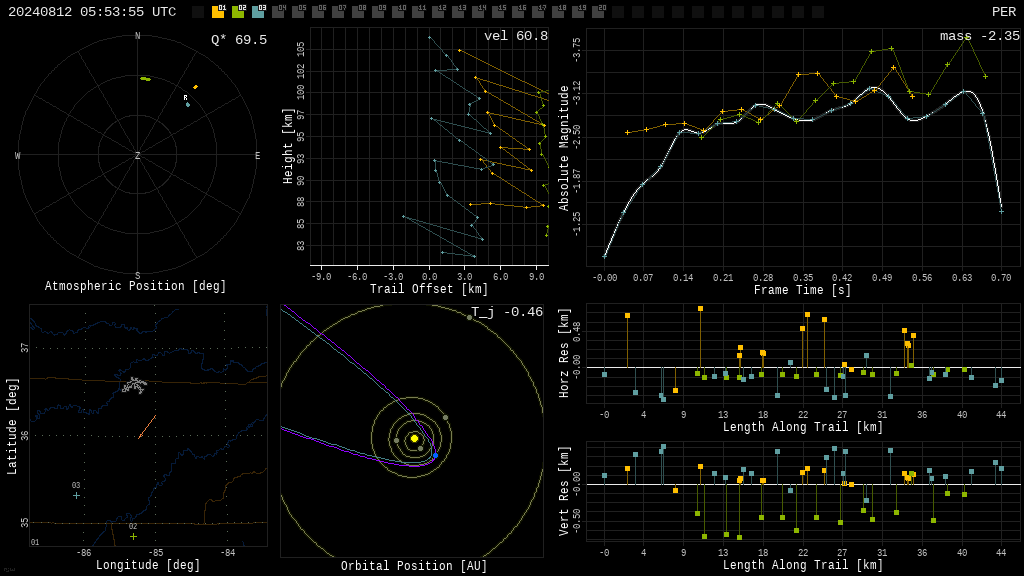Click the station 03 cross on map
1024x576 pixels.
pyautogui.click(x=76, y=496)
